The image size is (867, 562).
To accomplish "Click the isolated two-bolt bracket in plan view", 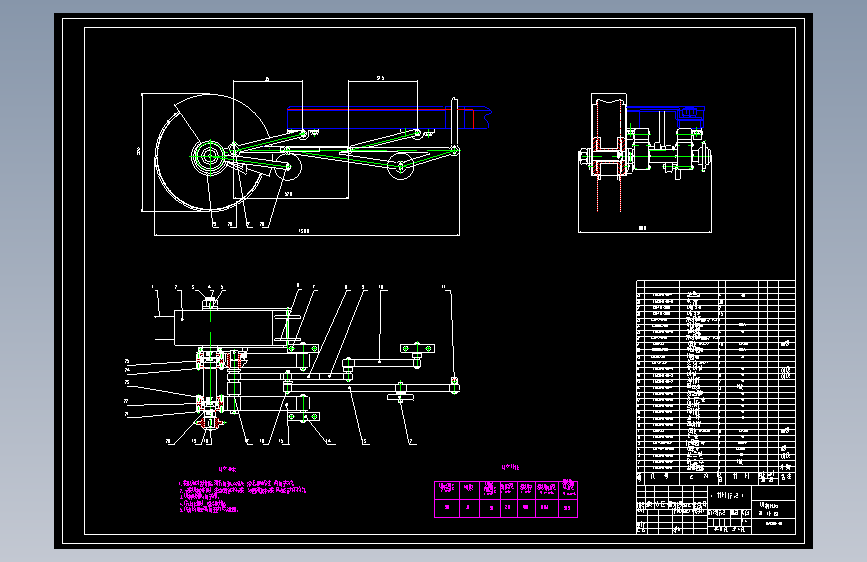I will [x=417, y=348].
